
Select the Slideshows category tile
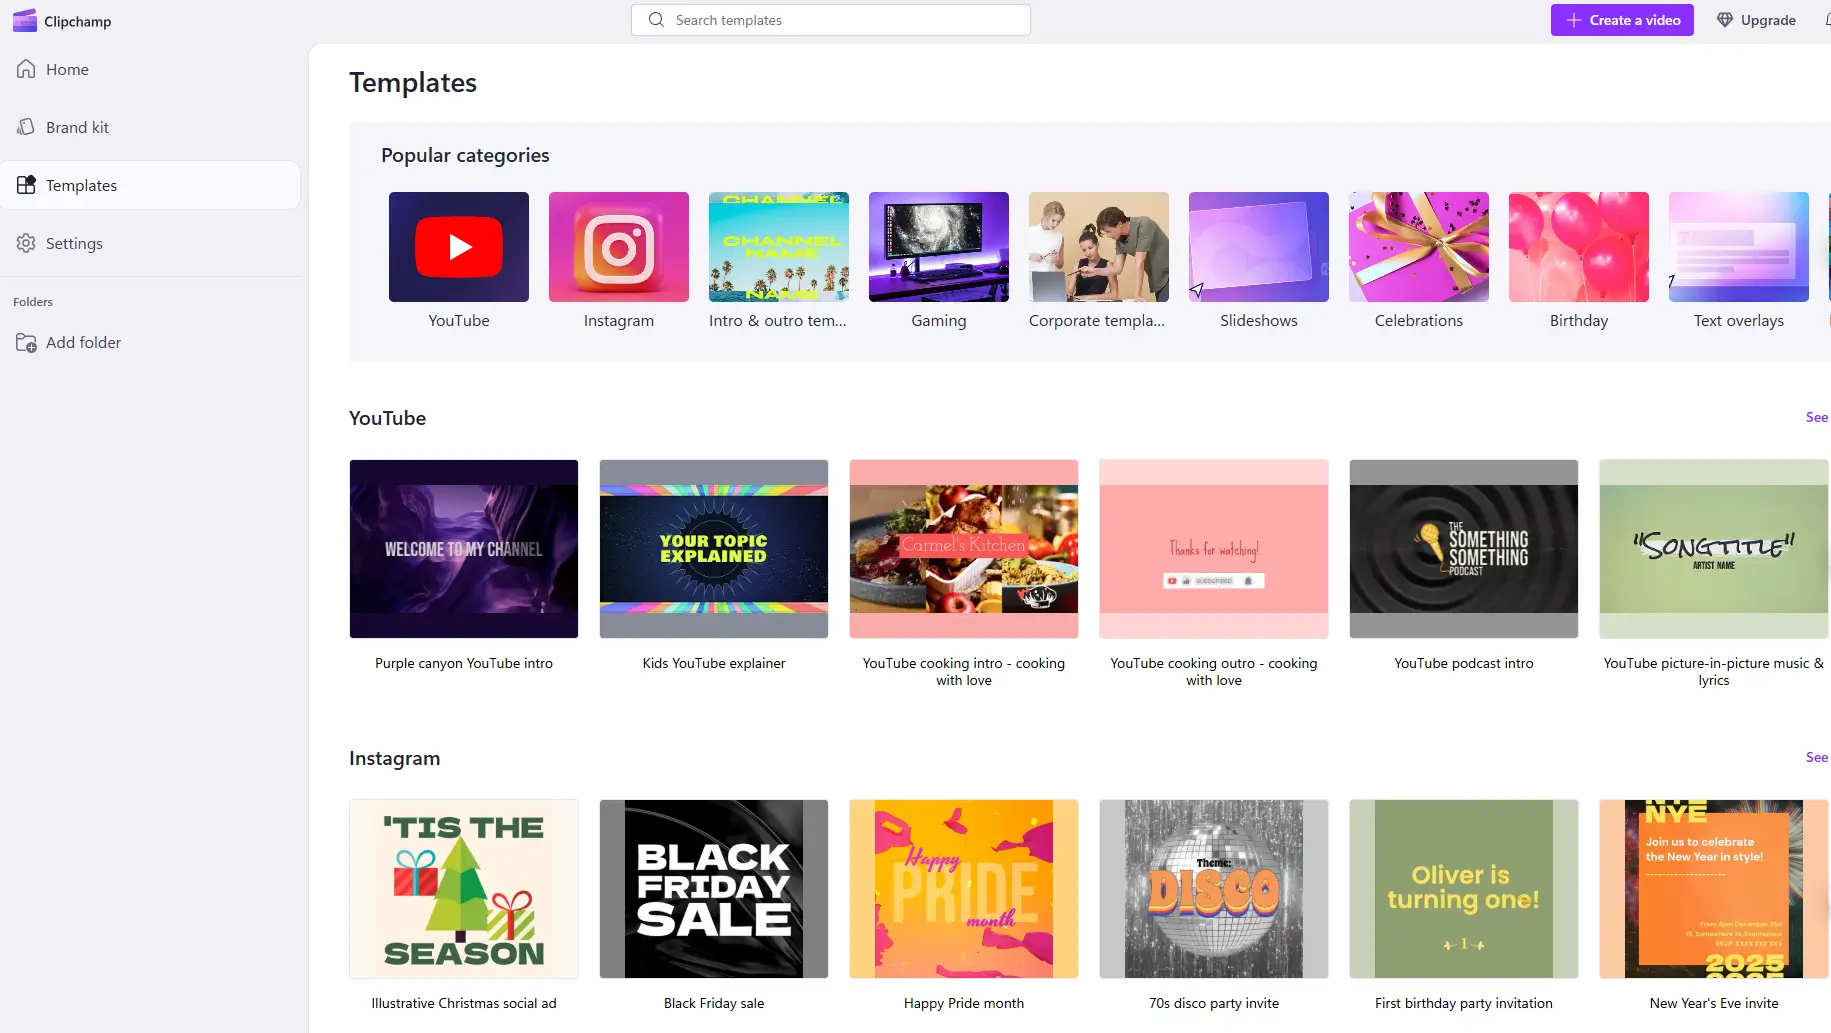pyautogui.click(x=1258, y=247)
